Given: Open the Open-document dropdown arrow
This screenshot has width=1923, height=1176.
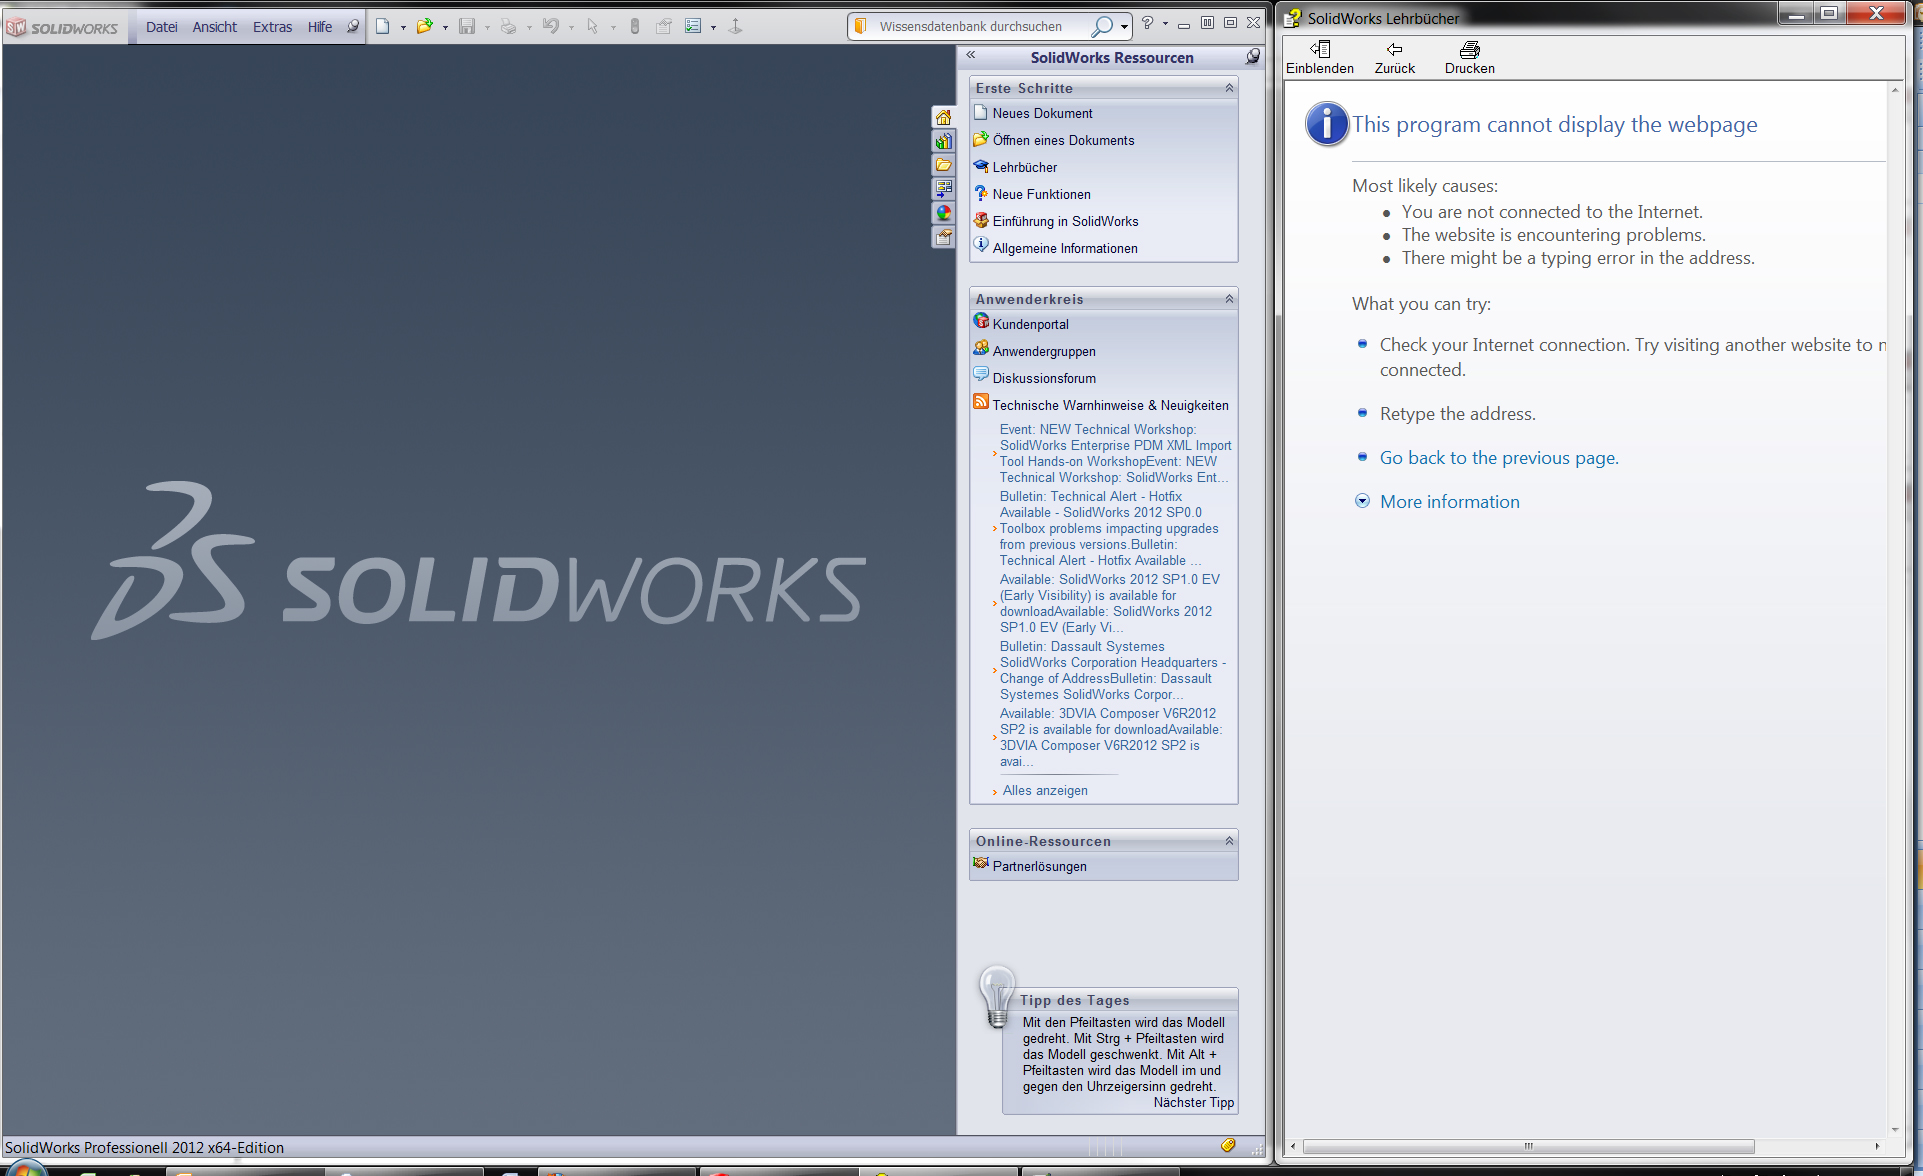Looking at the screenshot, I should 445,28.
